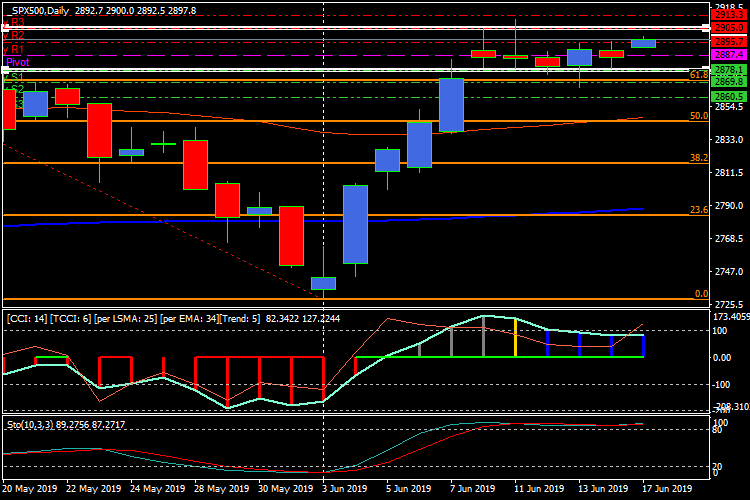Click the 13 Jun 2019 date label
The width and height of the screenshot is (750, 500).
coord(604,489)
